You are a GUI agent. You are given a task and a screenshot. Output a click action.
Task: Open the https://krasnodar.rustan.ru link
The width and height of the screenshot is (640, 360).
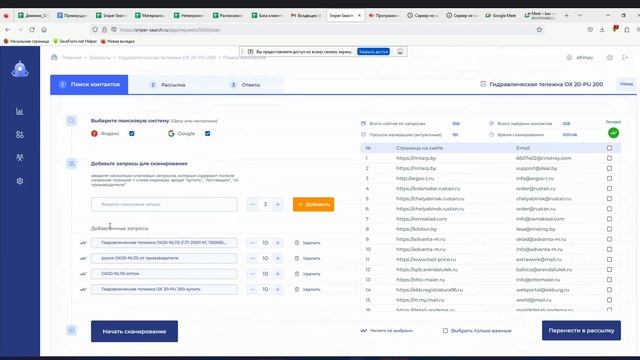click(428, 189)
